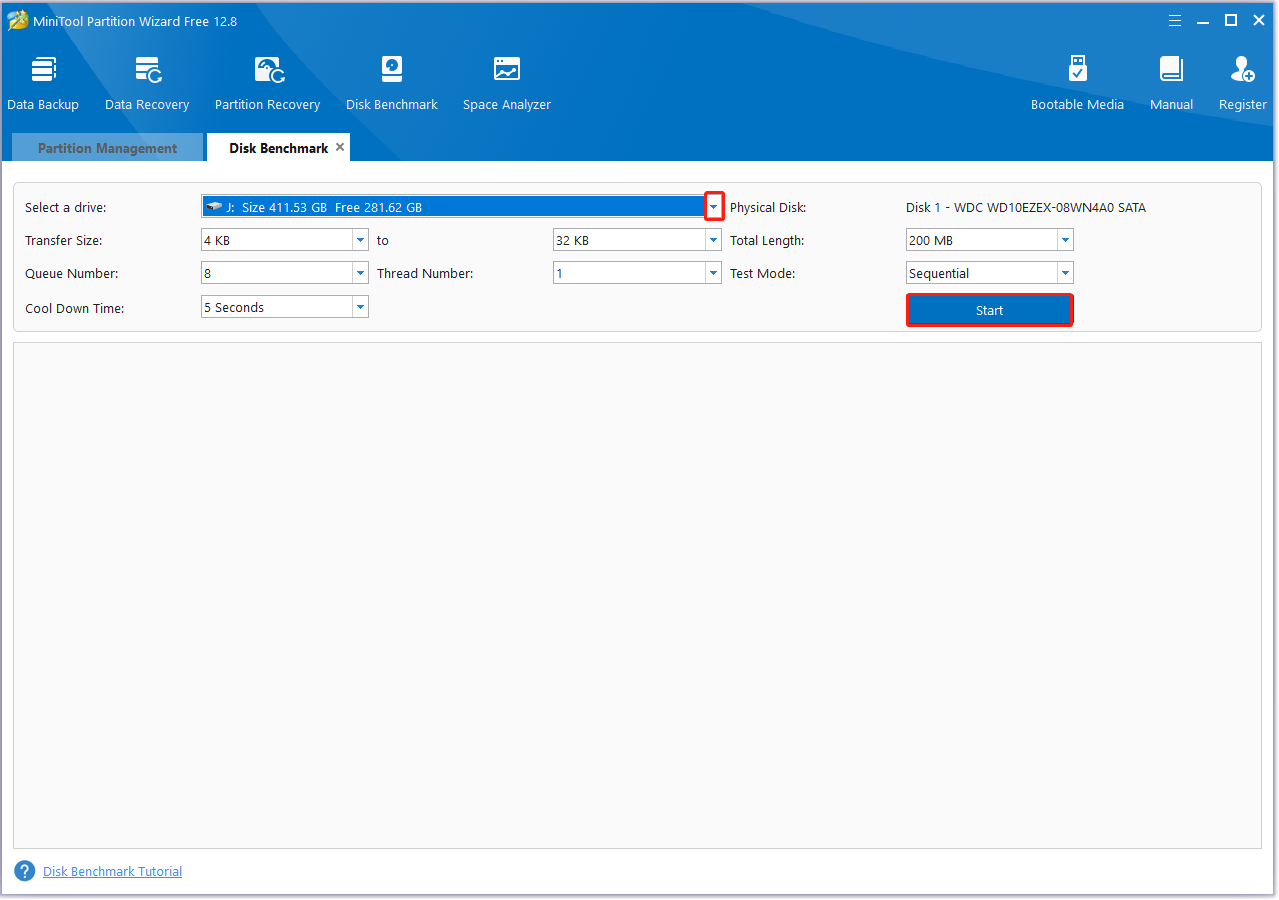Click the Thread Number label
Screen dimensions: 1279x900
coord(425,274)
